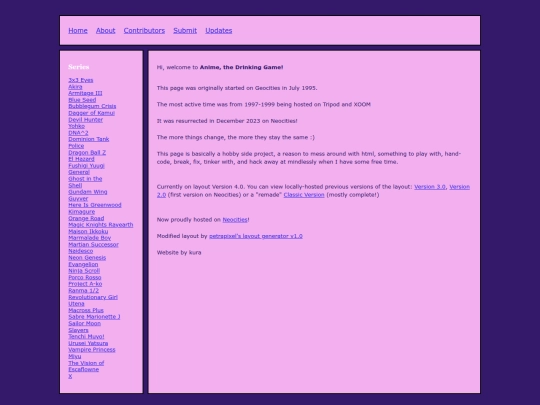Select Ninja Scroll in the list
The image size is (540, 405).
point(84,271)
